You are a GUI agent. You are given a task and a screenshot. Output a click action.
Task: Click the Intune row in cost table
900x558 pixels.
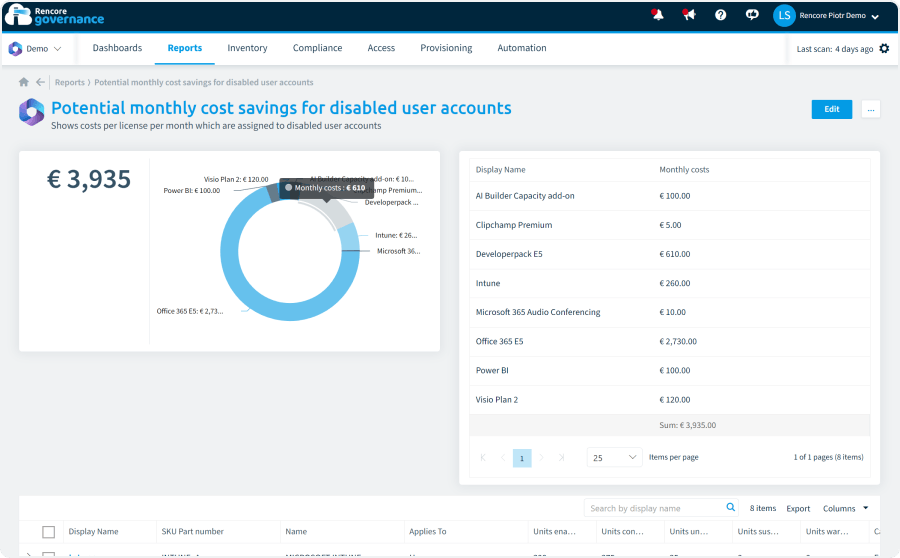click(669, 284)
